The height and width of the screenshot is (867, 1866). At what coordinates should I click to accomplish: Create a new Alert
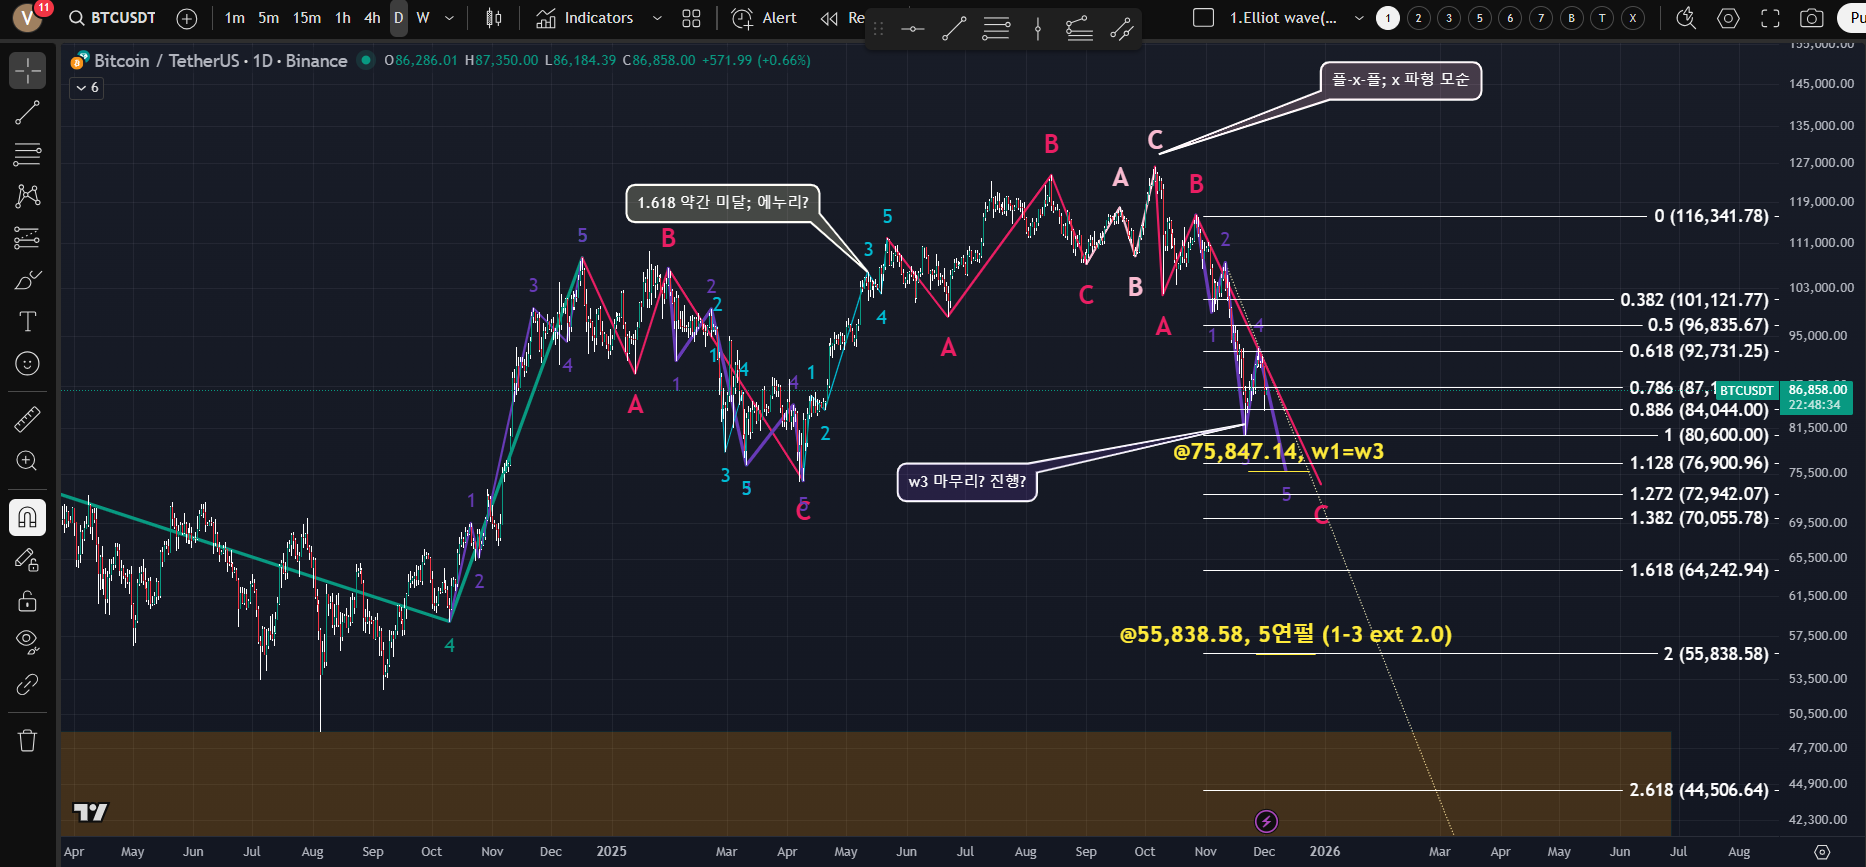(765, 18)
